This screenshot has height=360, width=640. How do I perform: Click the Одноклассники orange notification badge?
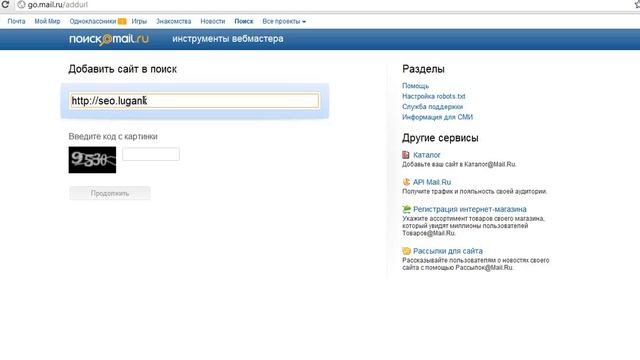point(122,21)
